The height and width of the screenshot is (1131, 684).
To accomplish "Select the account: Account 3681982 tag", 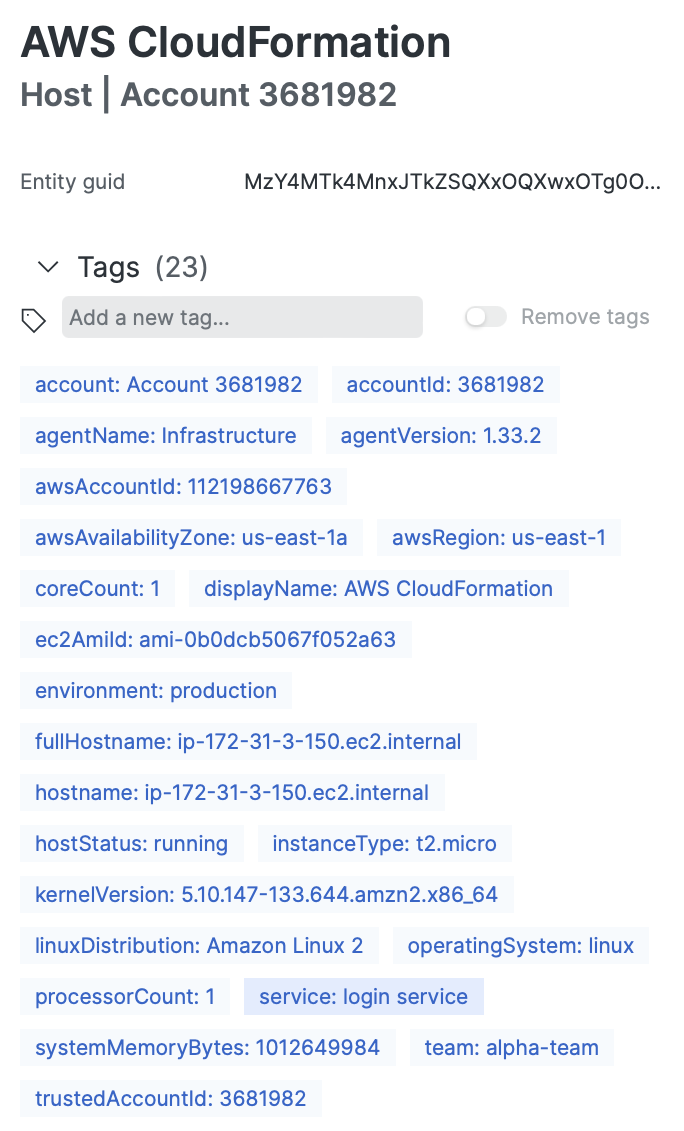I will point(168,384).
